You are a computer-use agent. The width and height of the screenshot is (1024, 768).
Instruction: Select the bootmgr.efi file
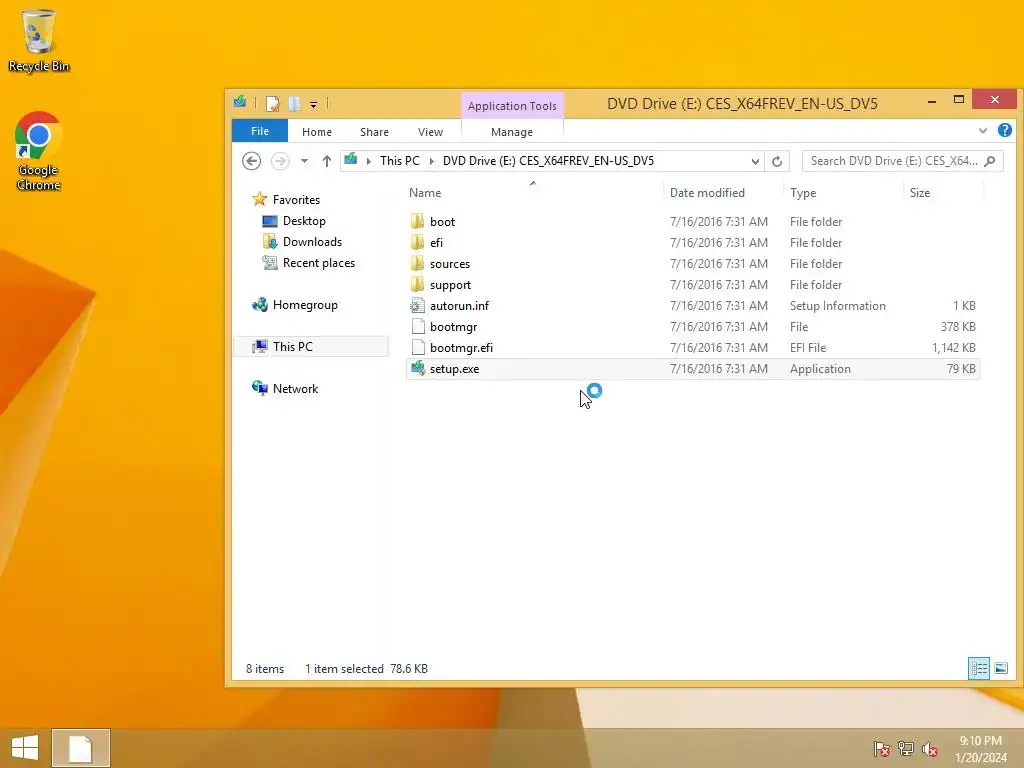click(452, 347)
